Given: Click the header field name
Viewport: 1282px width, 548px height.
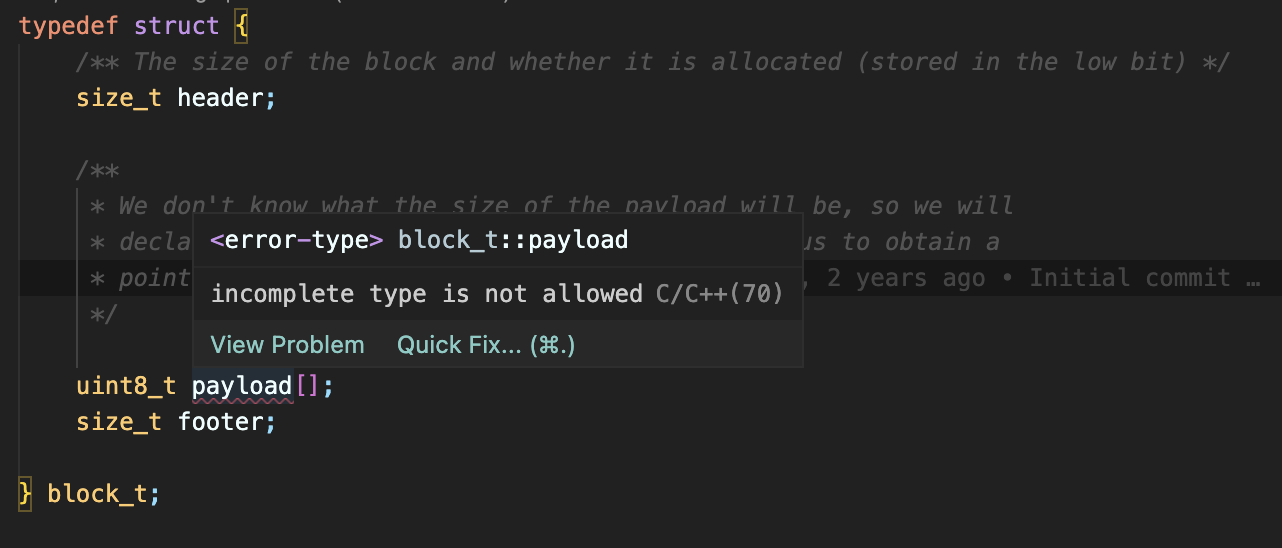Looking at the screenshot, I should [219, 98].
